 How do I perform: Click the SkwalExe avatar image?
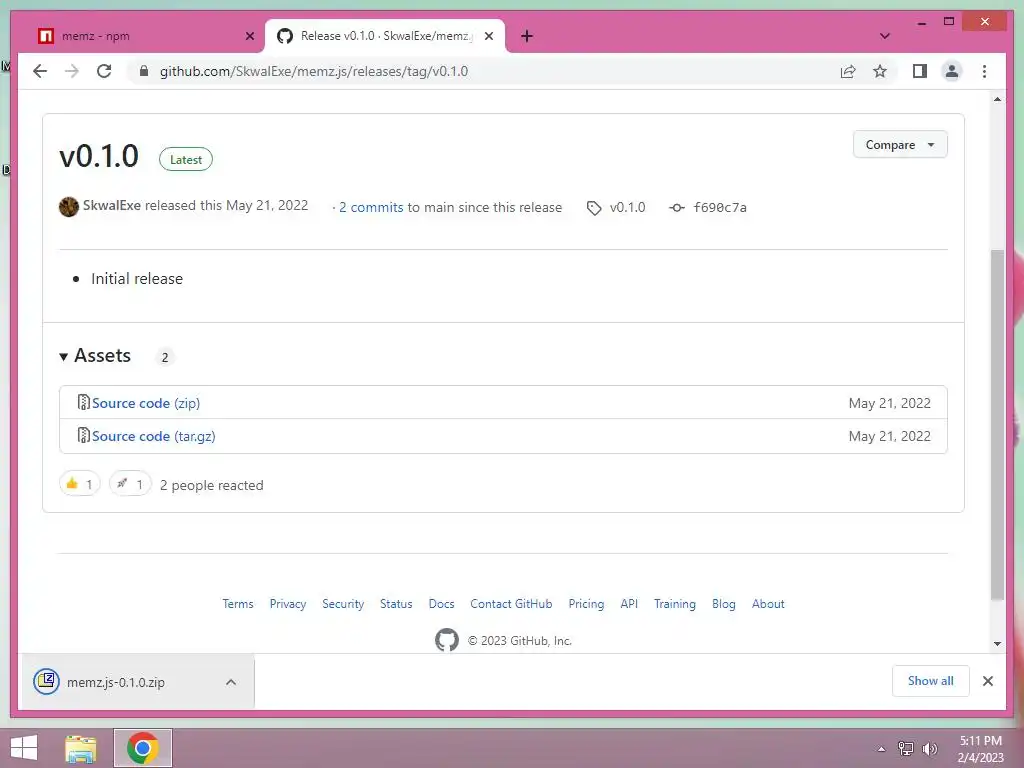(69, 207)
